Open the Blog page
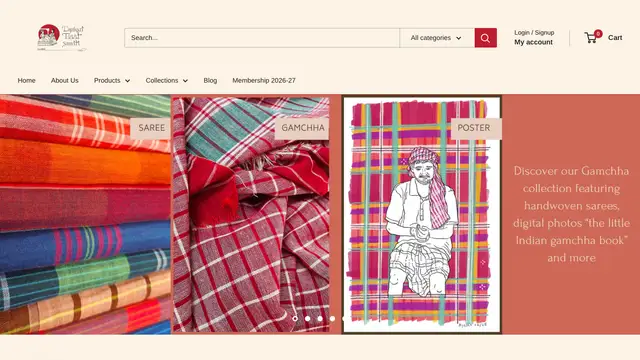 coord(210,80)
